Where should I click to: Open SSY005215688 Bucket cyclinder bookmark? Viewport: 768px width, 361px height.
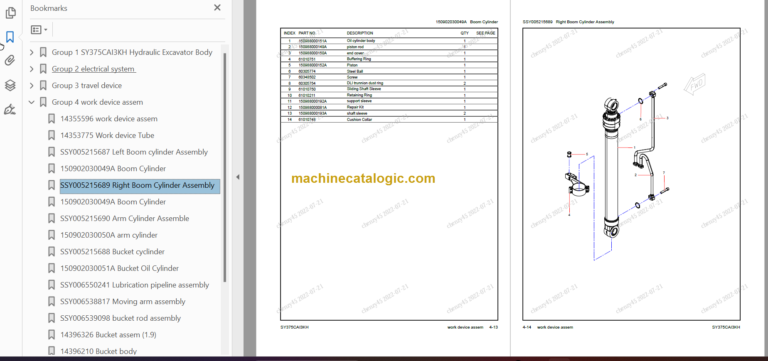(x=112, y=252)
